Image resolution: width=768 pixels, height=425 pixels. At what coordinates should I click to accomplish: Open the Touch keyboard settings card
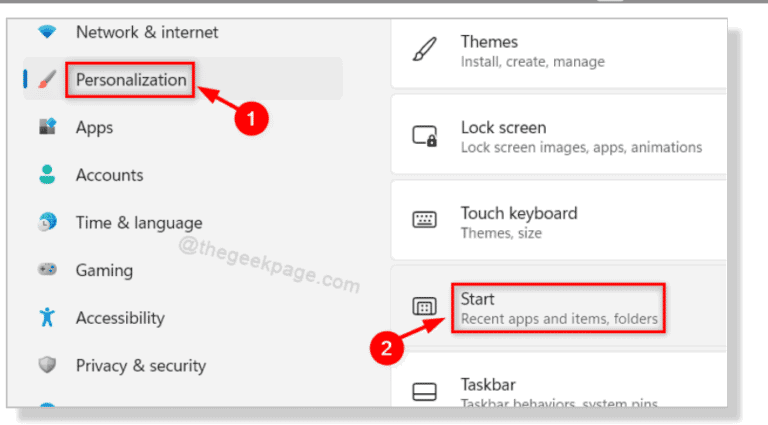tap(559, 220)
